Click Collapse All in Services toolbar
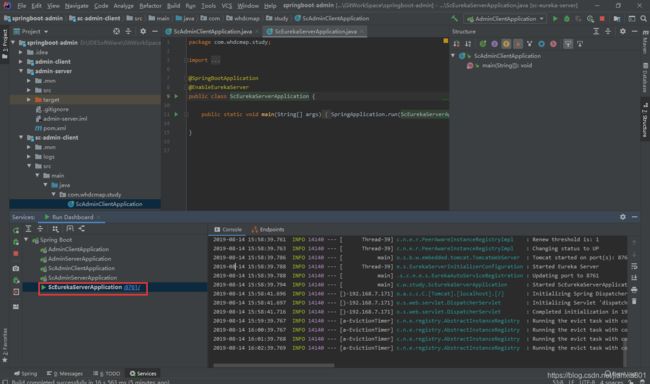 40,228
